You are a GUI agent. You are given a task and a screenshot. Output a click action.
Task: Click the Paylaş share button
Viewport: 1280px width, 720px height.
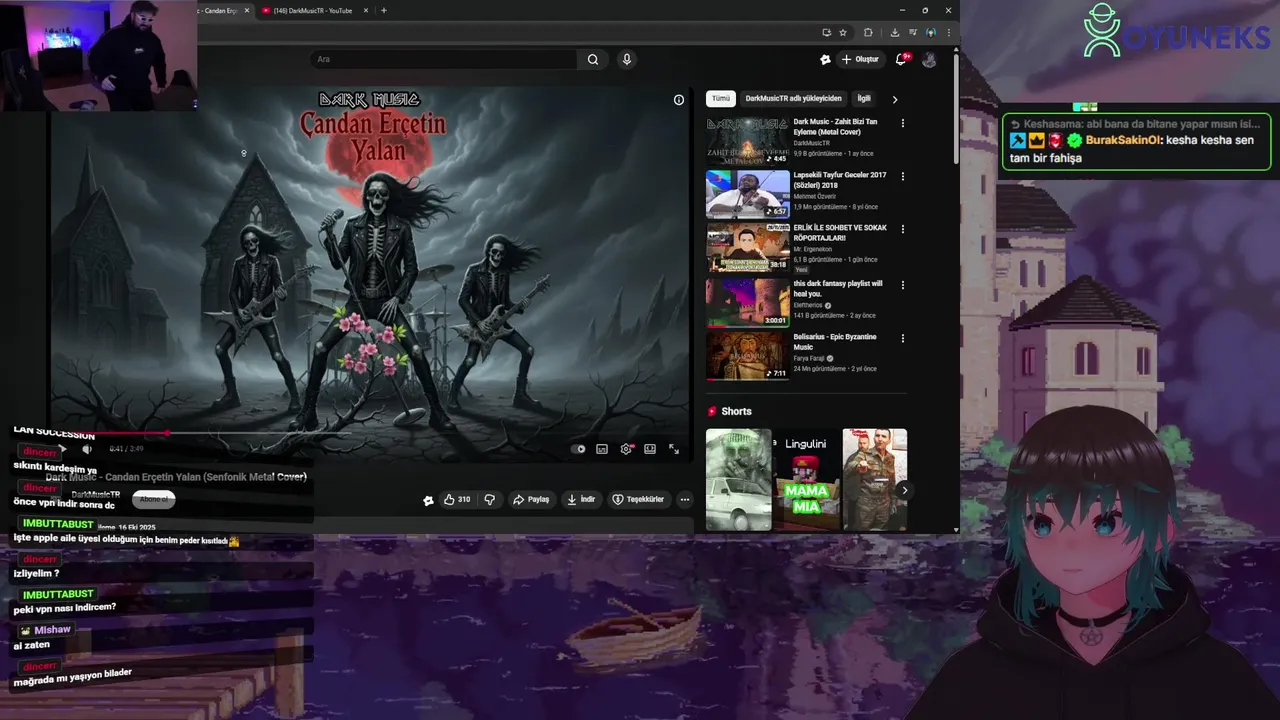point(531,499)
